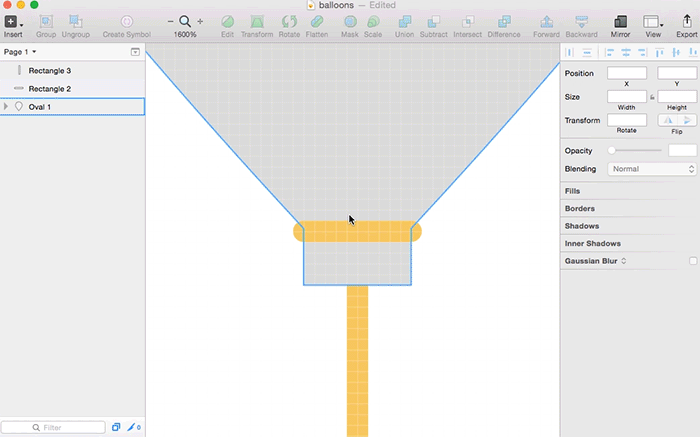Screen dimensions: 700x437
Task: Click the align right icon
Action: tap(642, 53)
